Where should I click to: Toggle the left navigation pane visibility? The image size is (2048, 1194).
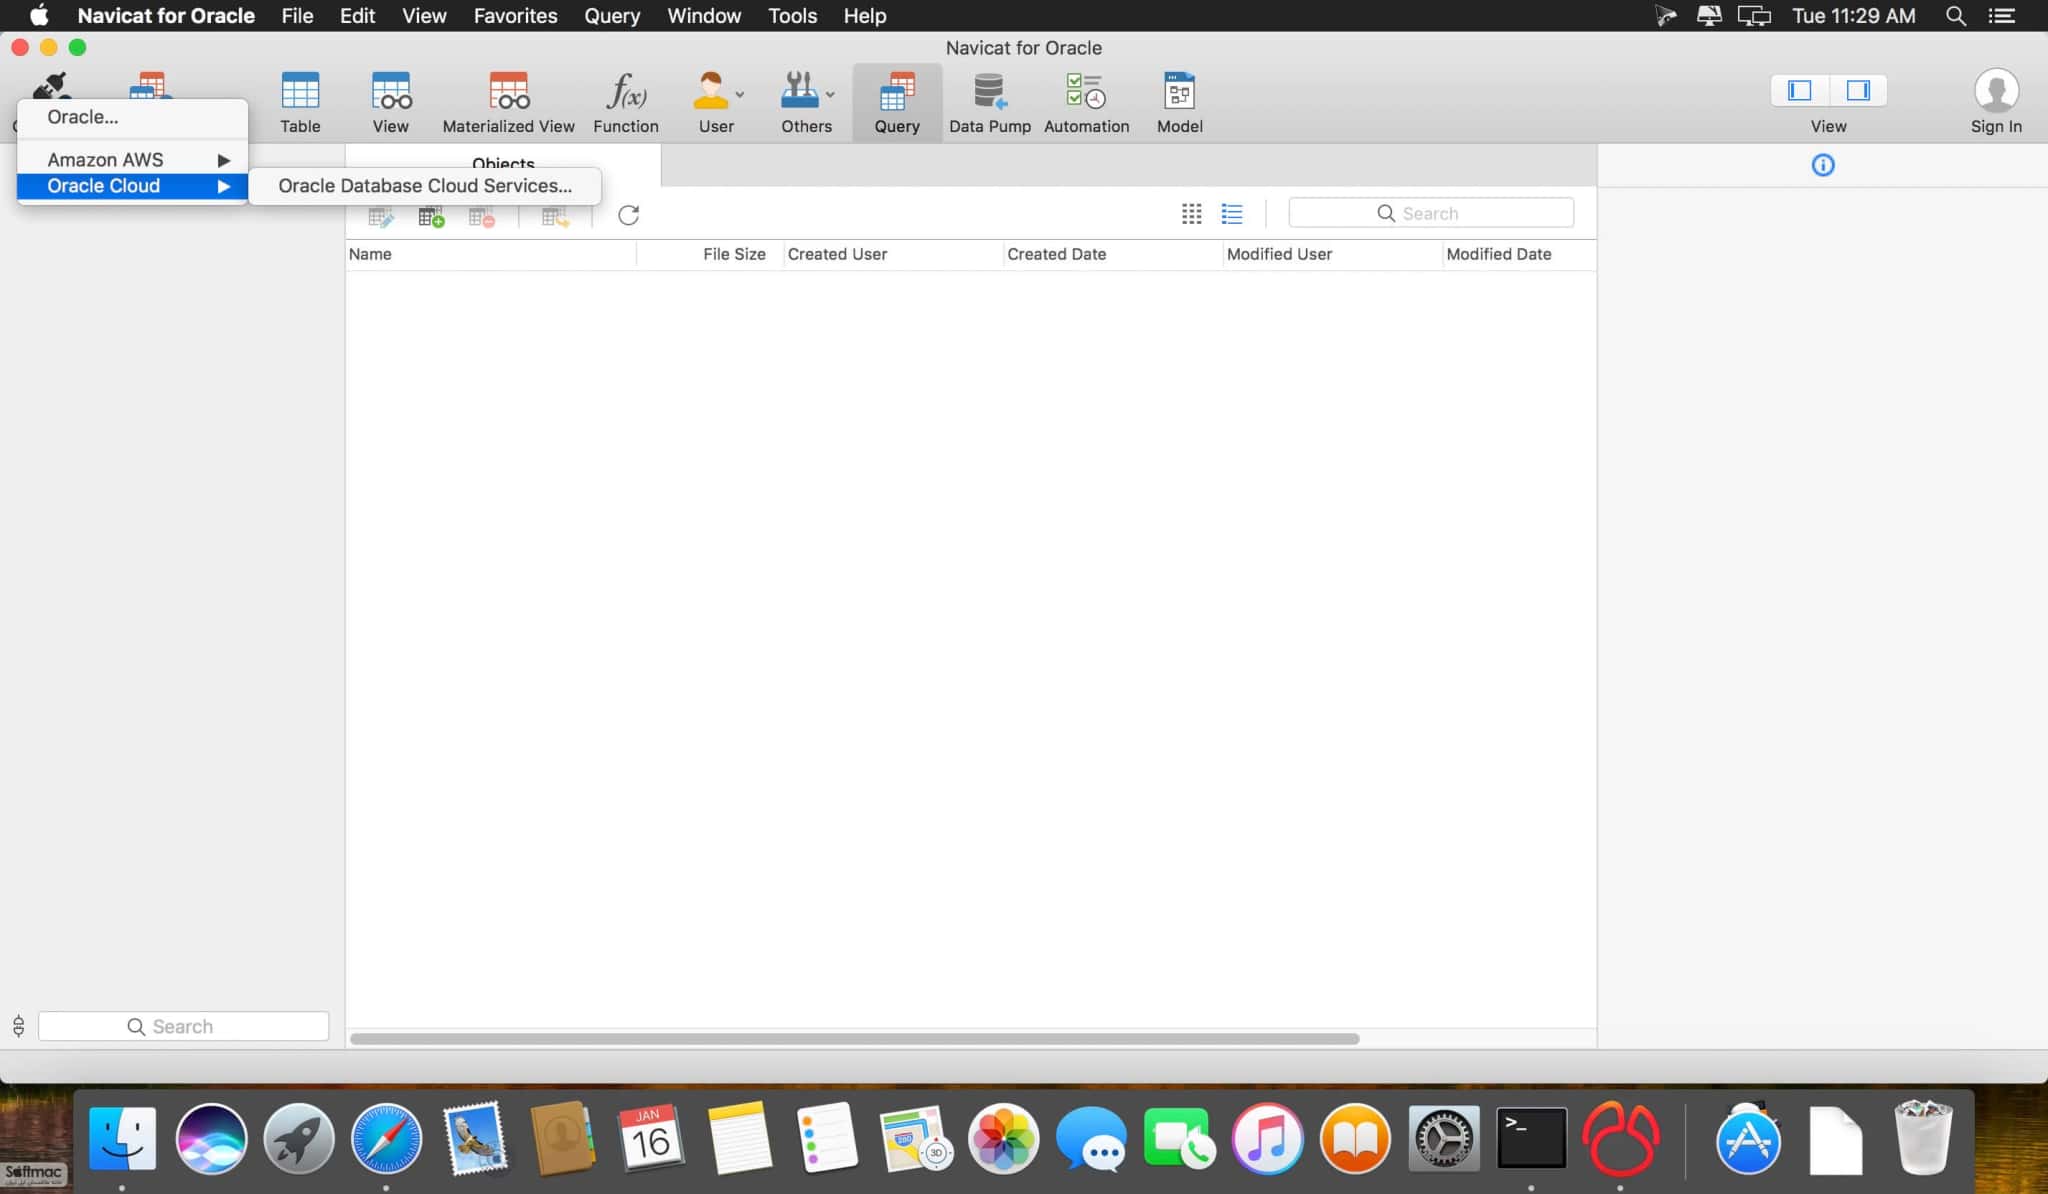click(x=1800, y=90)
